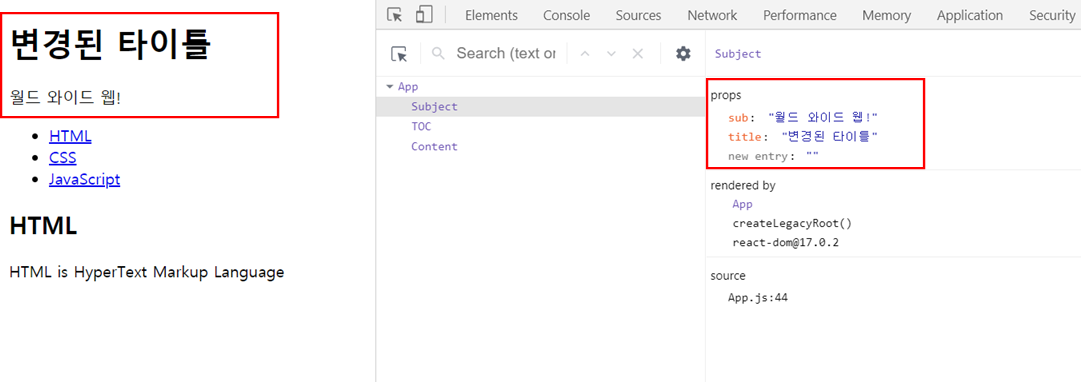Screen dimensions: 1081x382
Task: Activate the DevTools inspect element icon
Action: pos(394,14)
